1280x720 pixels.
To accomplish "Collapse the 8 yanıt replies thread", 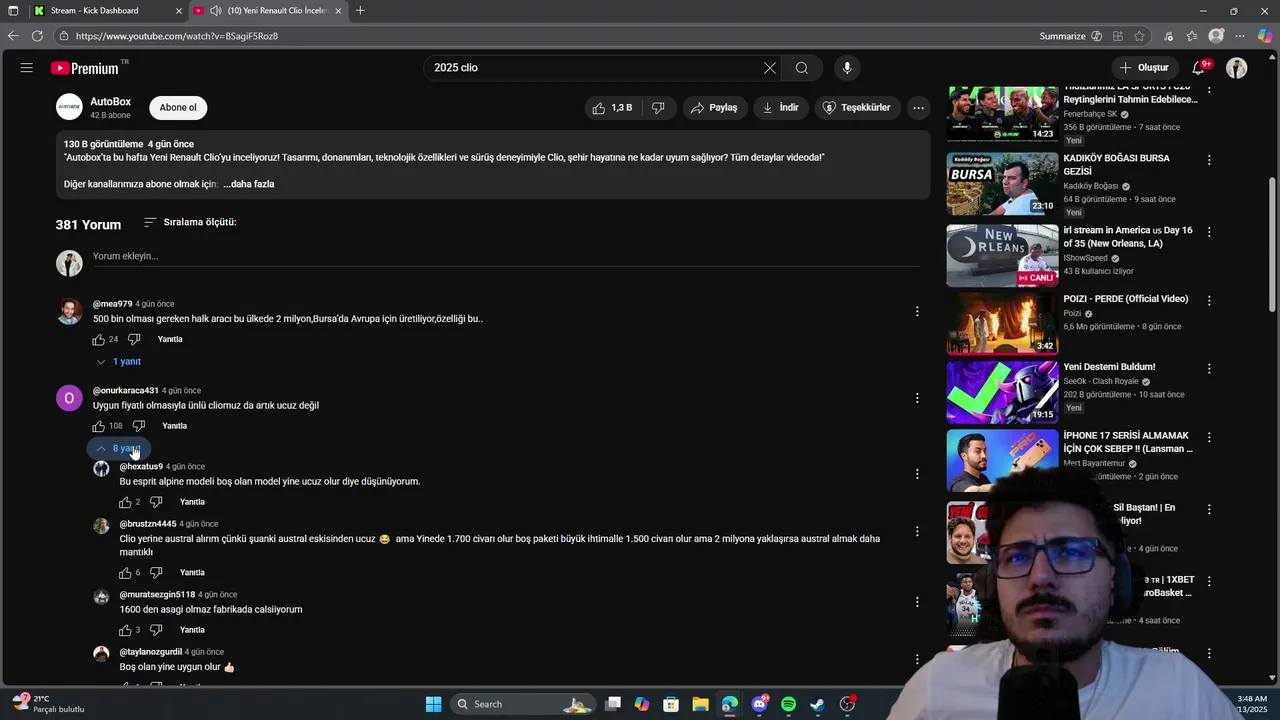I will tap(118, 449).
